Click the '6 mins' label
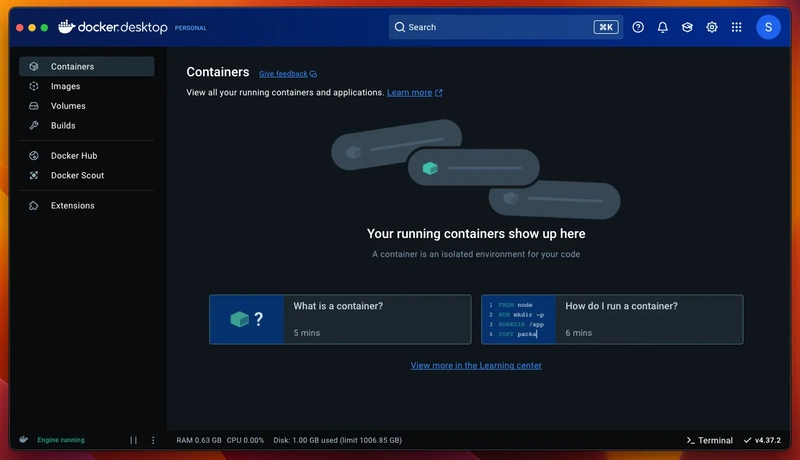 click(579, 333)
